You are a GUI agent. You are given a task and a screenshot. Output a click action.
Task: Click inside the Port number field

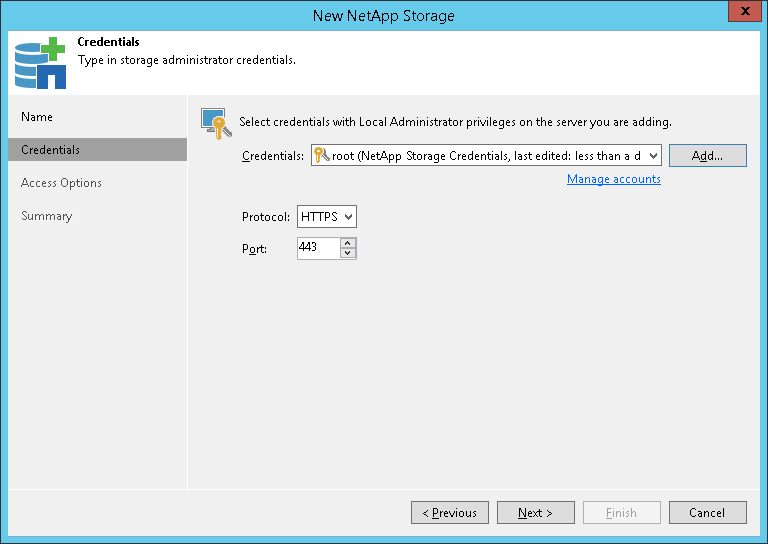pyautogui.click(x=319, y=248)
